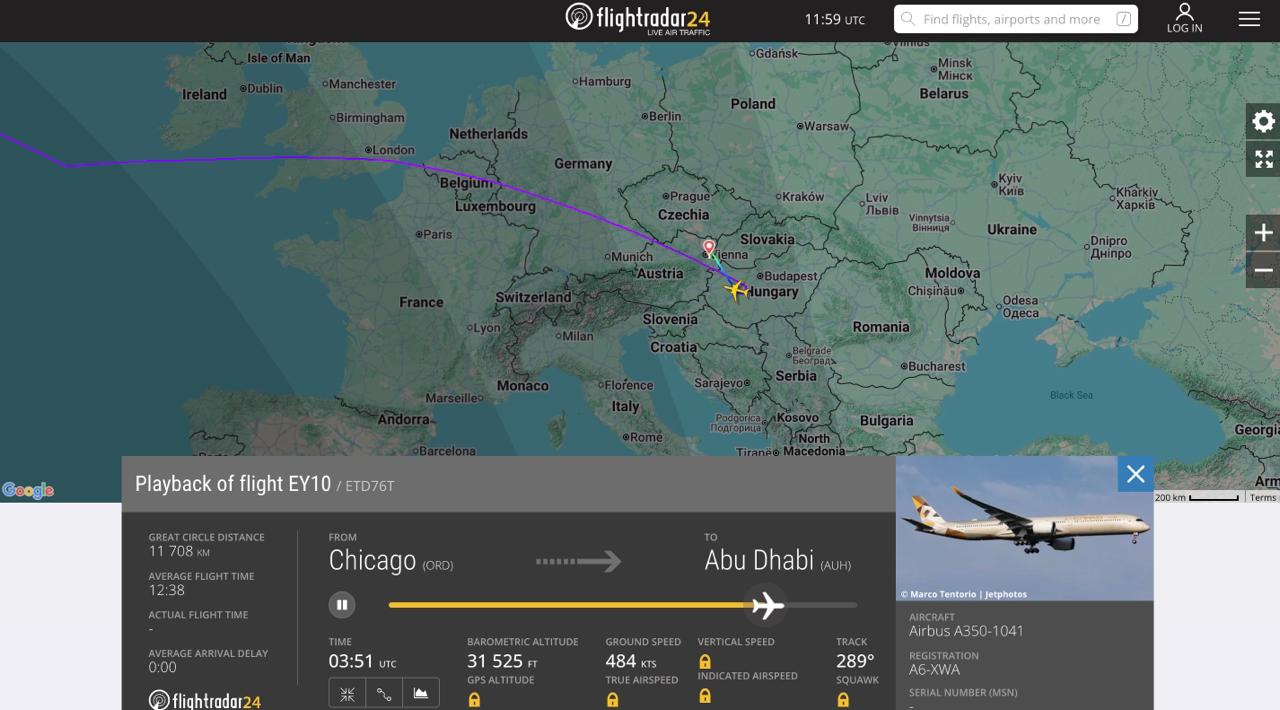
Task: Click the Flightradar24 logo in header
Action: pos(638,19)
